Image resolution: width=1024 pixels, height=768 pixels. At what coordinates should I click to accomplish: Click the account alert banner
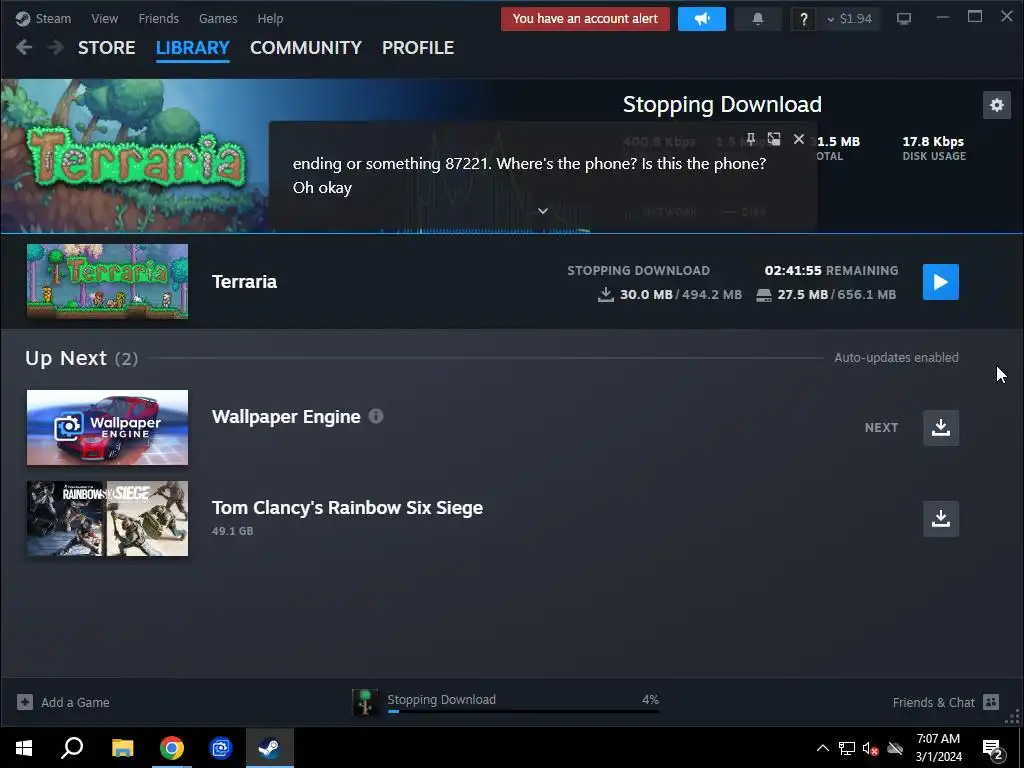[585, 19]
